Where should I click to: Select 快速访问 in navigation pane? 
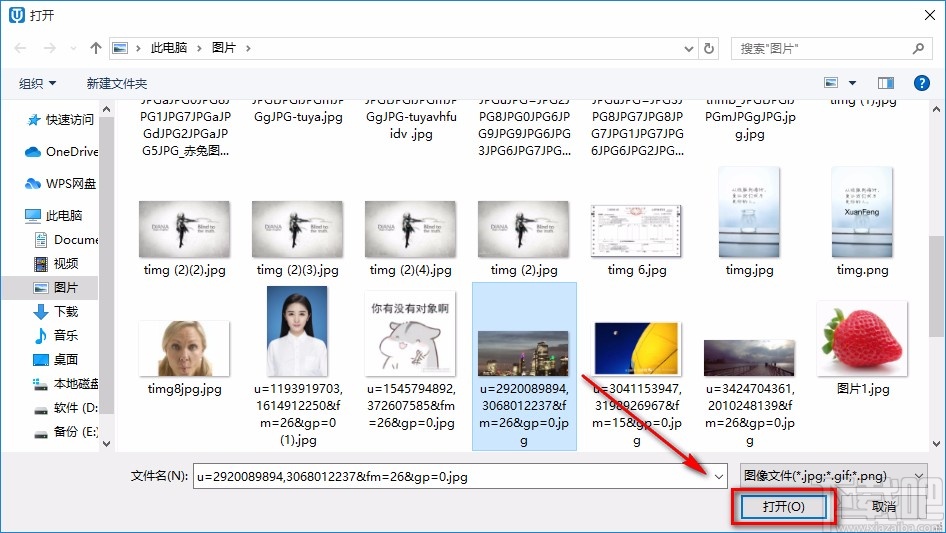coord(61,120)
